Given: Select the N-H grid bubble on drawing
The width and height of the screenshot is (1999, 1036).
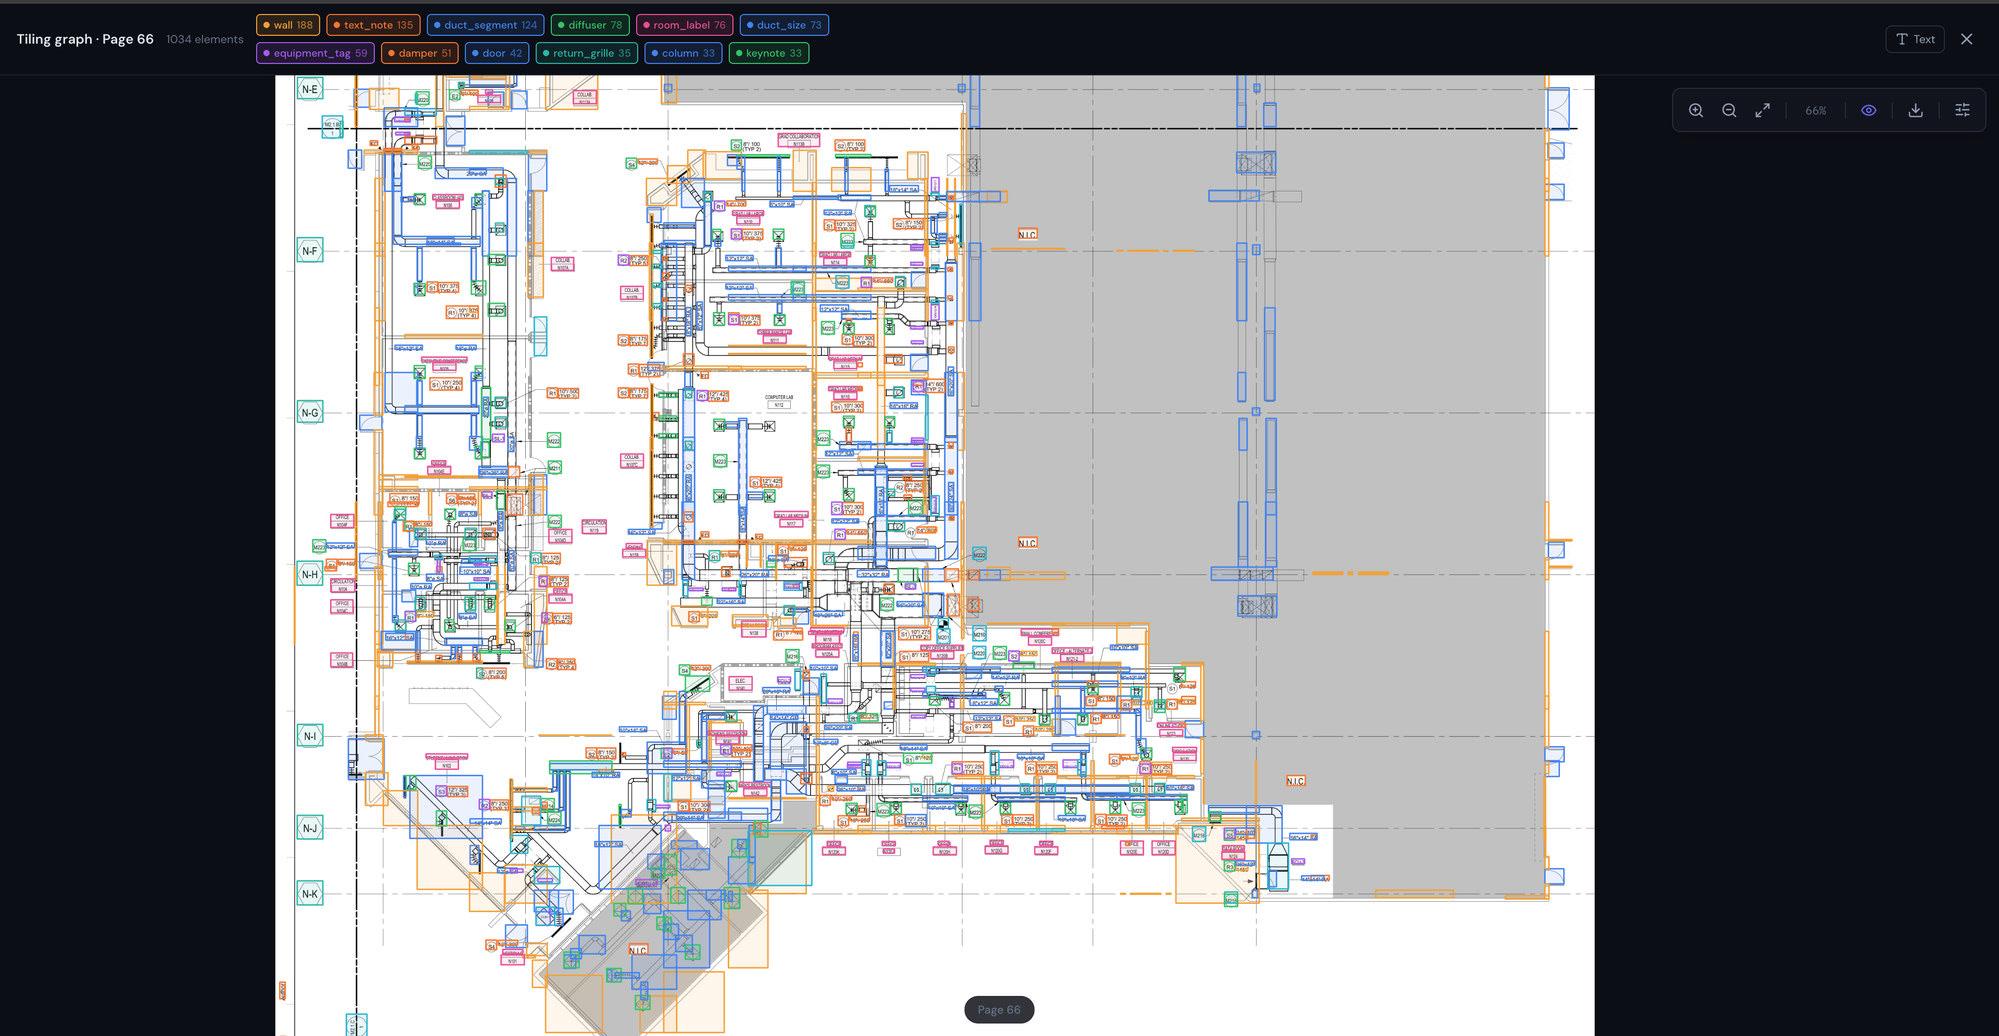Looking at the screenshot, I should (310, 575).
